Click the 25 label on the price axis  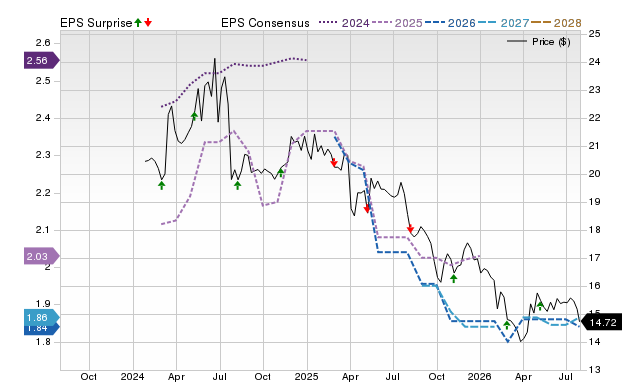[x=594, y=33]
